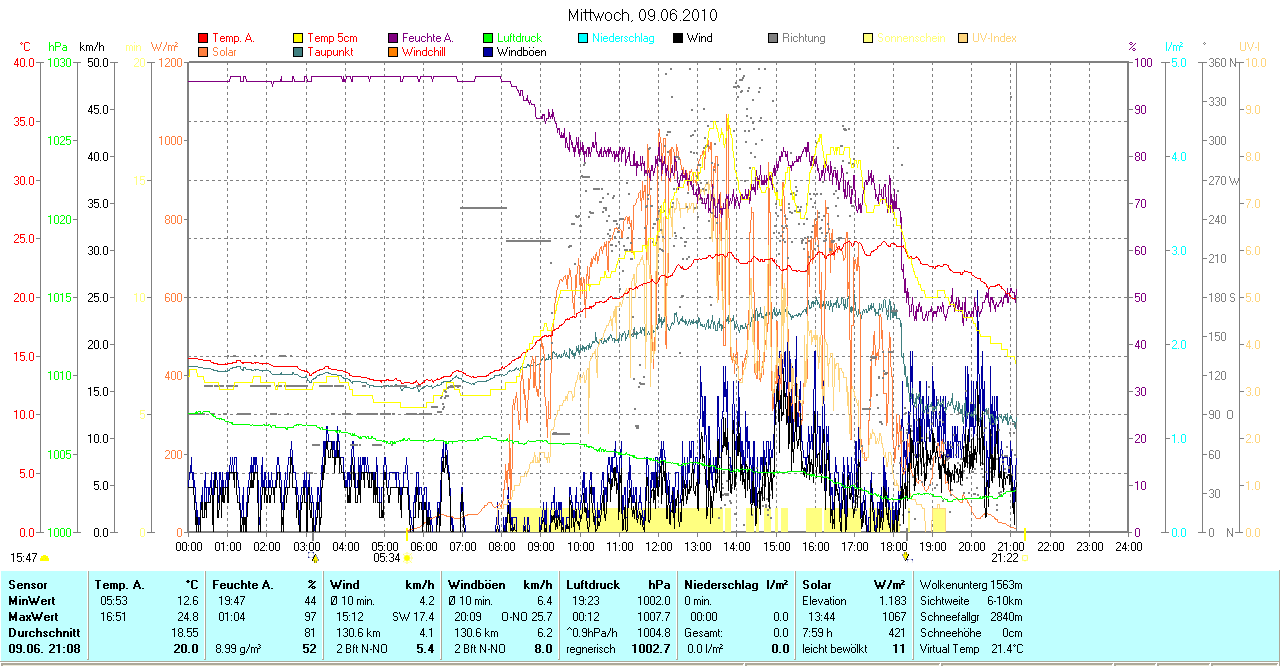This screenshot has height=666, width=1280.
Task: Click the yellow icon beside 15:47
Action: pyautogui.click(x=45, y=558)
